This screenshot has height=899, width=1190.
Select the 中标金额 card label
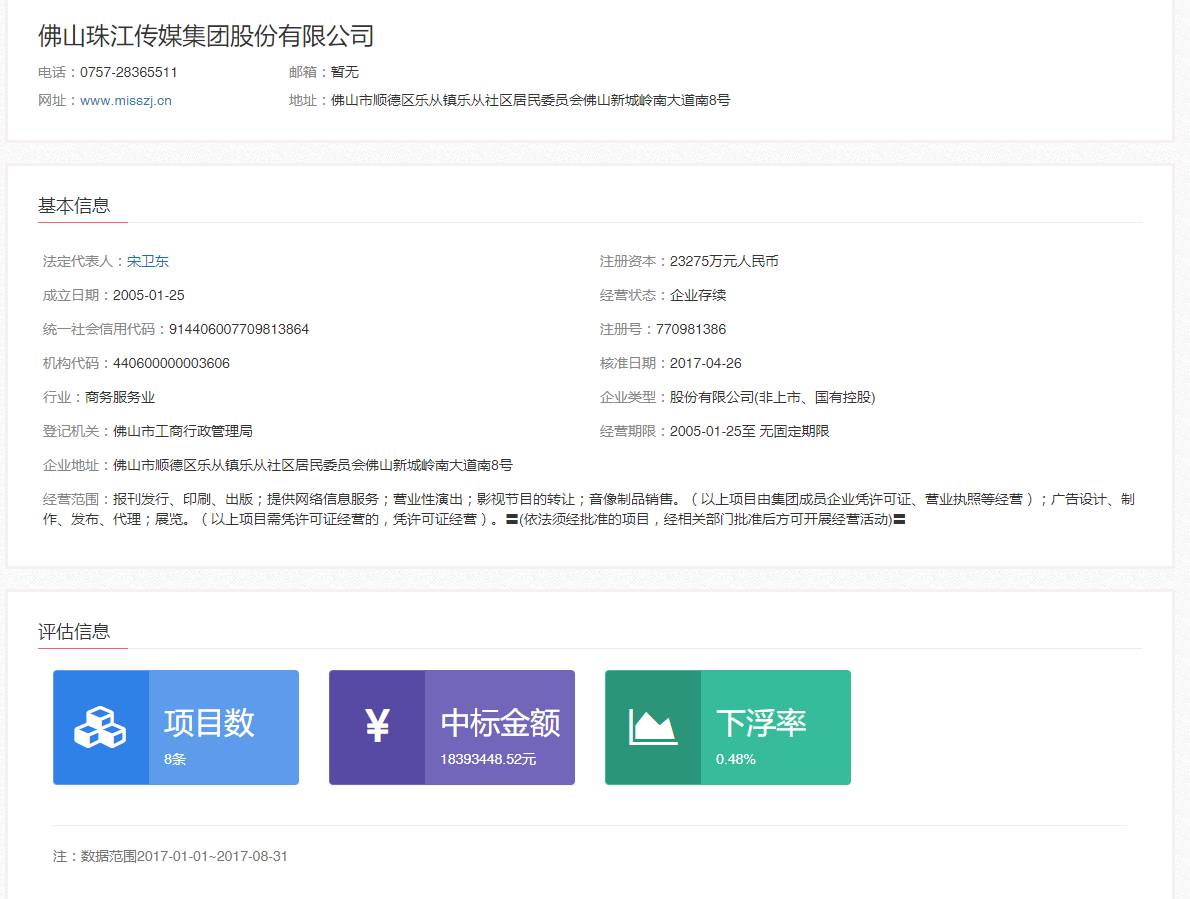(x=500, y=722)
